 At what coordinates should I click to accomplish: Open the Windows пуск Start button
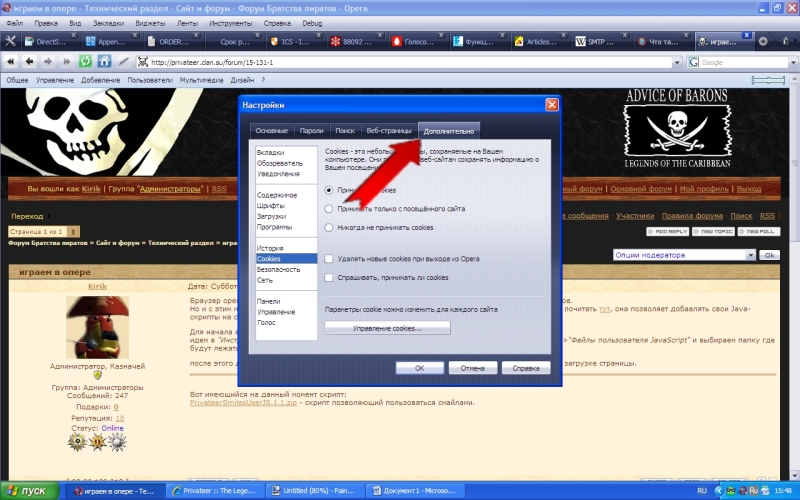(30, 491)
